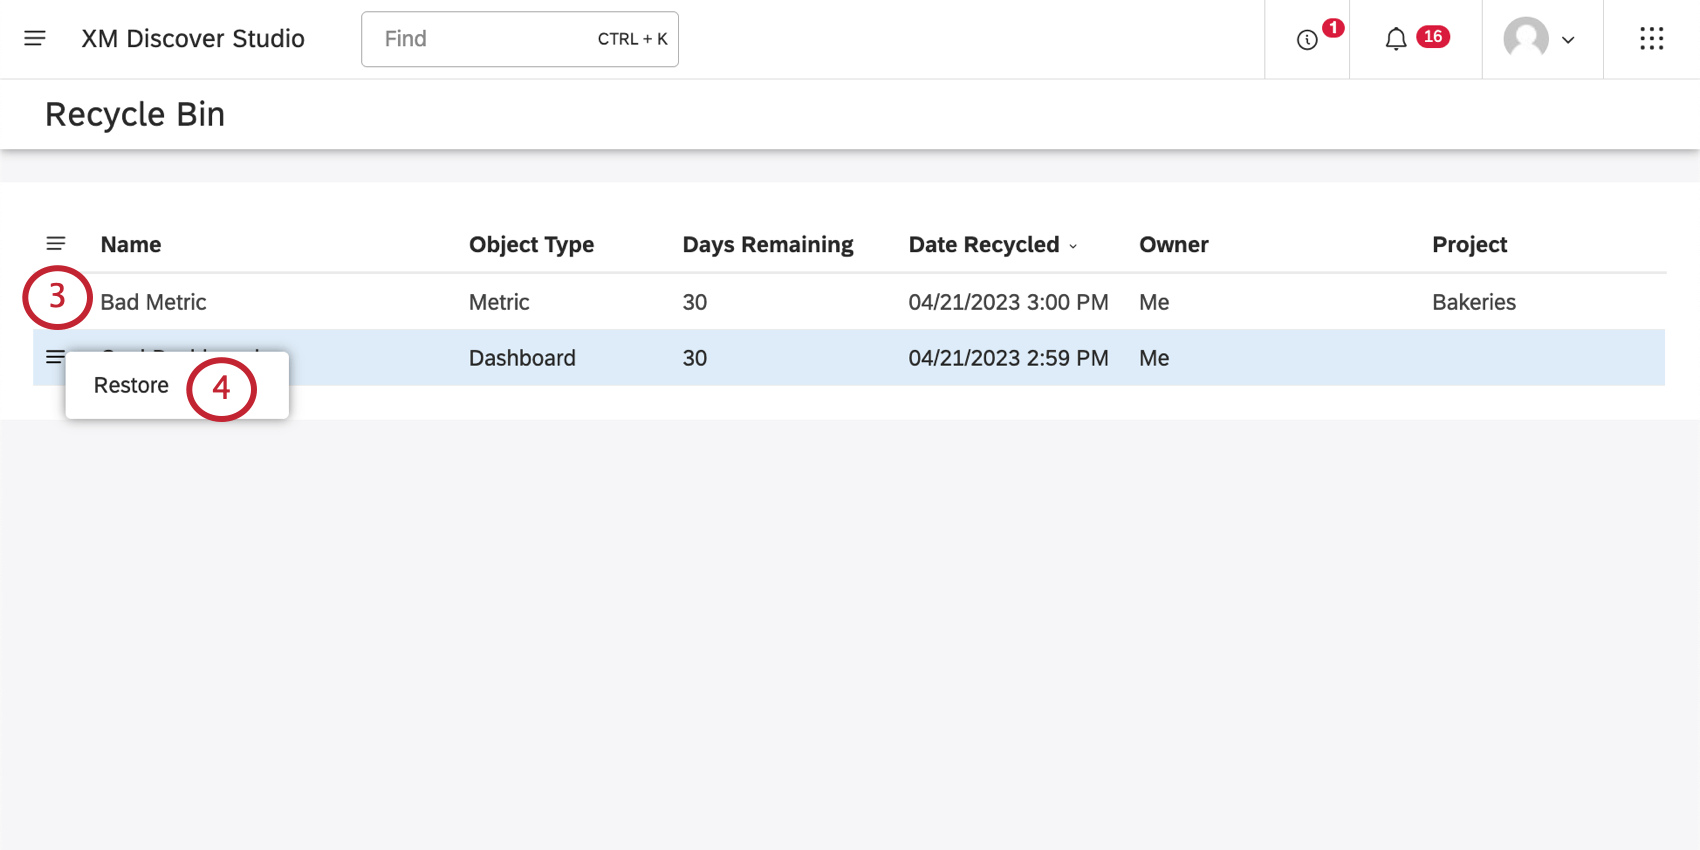Click Days Remaining value in Dashboard row
Image resolution: width=1700 pixels, height=850 pixels.
(x=695, y=358)
